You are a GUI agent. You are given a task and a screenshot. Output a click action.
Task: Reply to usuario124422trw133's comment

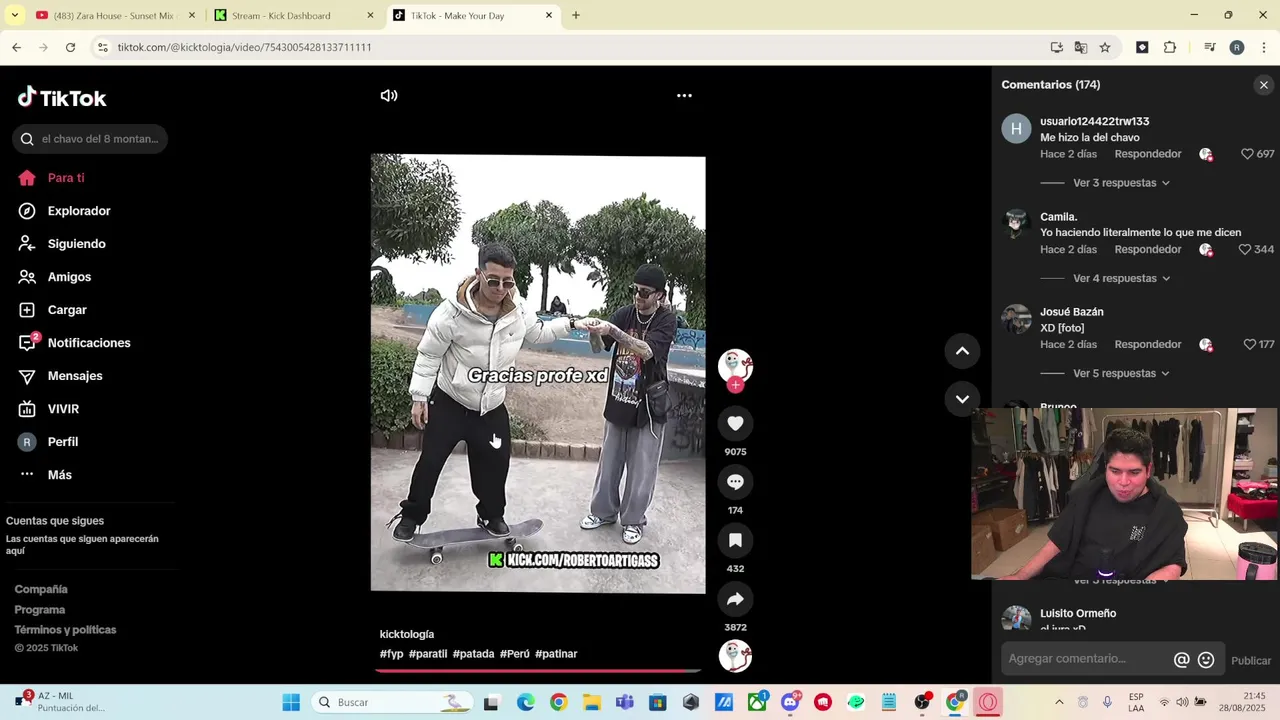point(1148,154)
